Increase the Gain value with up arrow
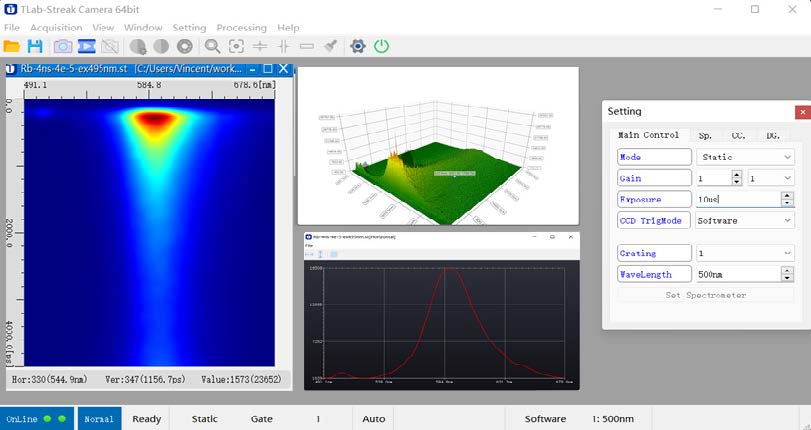 [737, 173]
